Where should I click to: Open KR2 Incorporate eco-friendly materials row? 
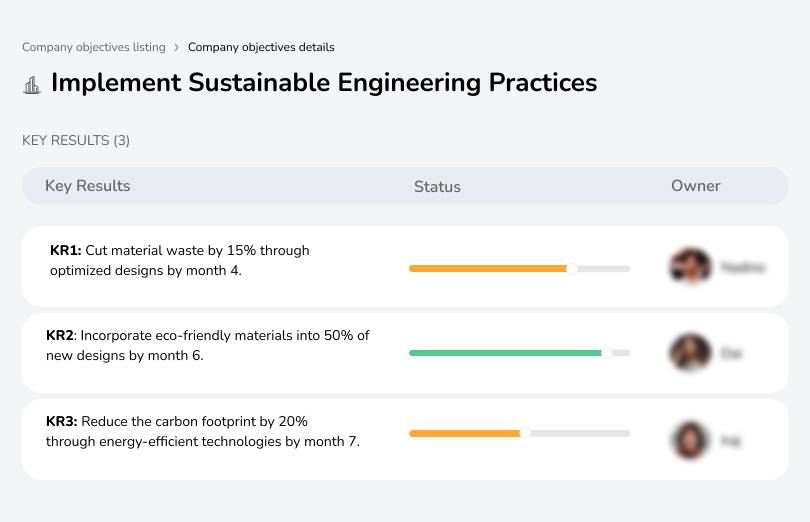[405, 353]
